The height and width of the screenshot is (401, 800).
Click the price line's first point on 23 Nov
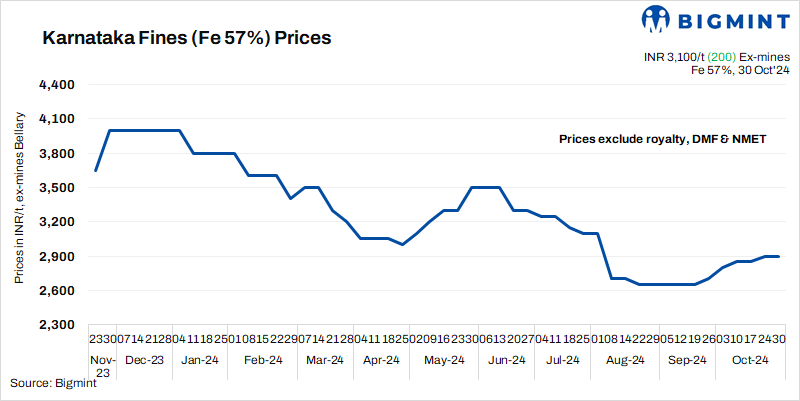[95, 171]
